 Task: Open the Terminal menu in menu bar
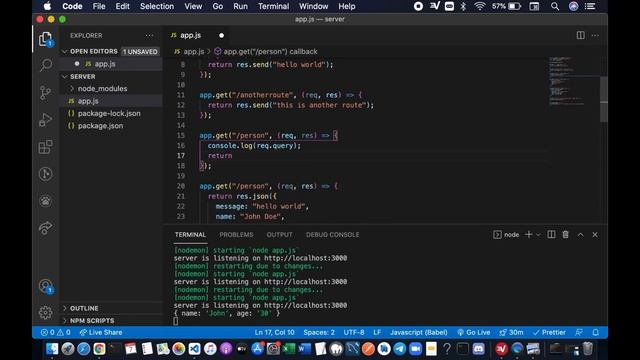(273, 6)
